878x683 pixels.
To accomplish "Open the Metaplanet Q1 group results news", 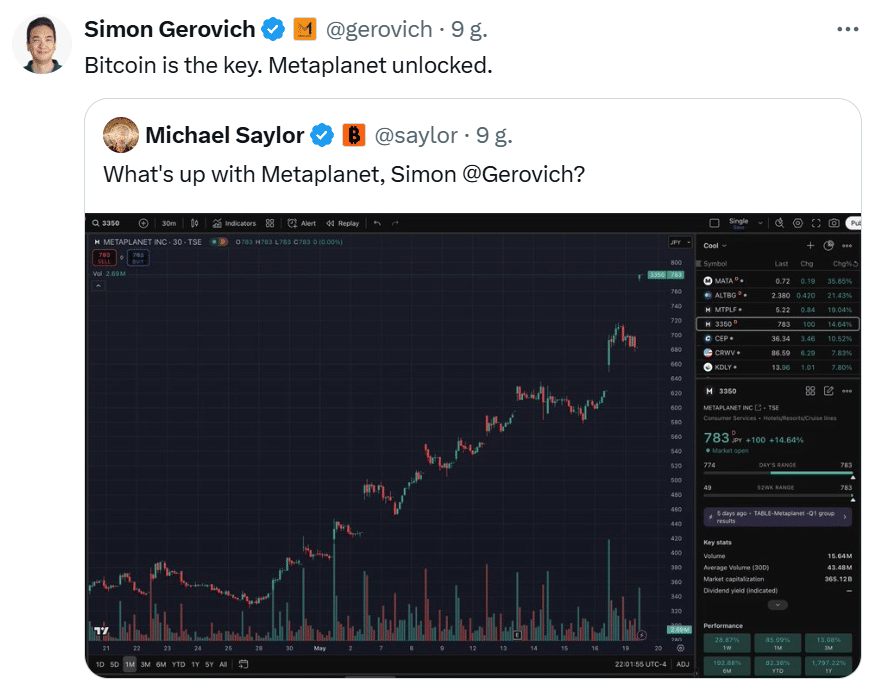I will coord(777,517).
